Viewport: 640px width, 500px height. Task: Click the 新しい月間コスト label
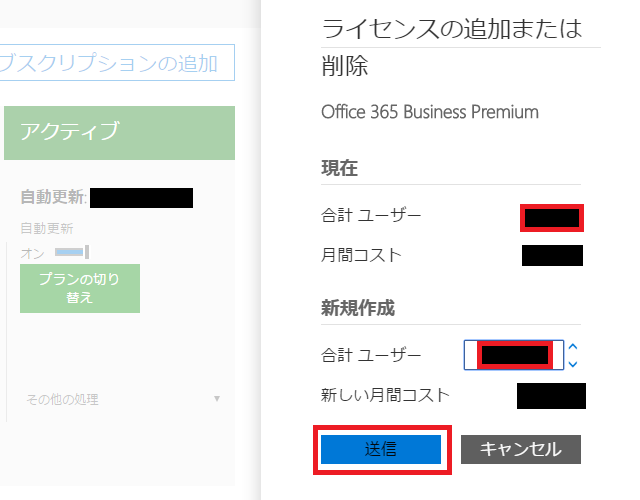[386, 394]
